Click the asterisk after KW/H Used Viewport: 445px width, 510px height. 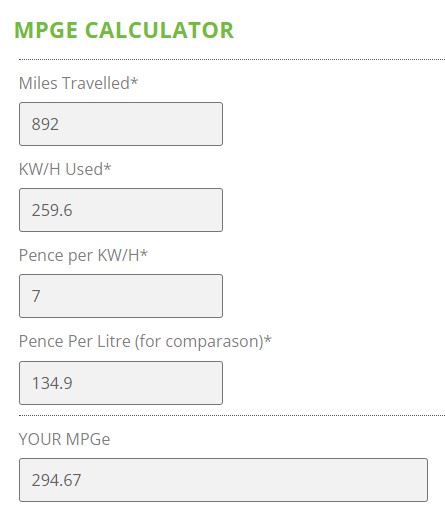(x=107, y=166)
